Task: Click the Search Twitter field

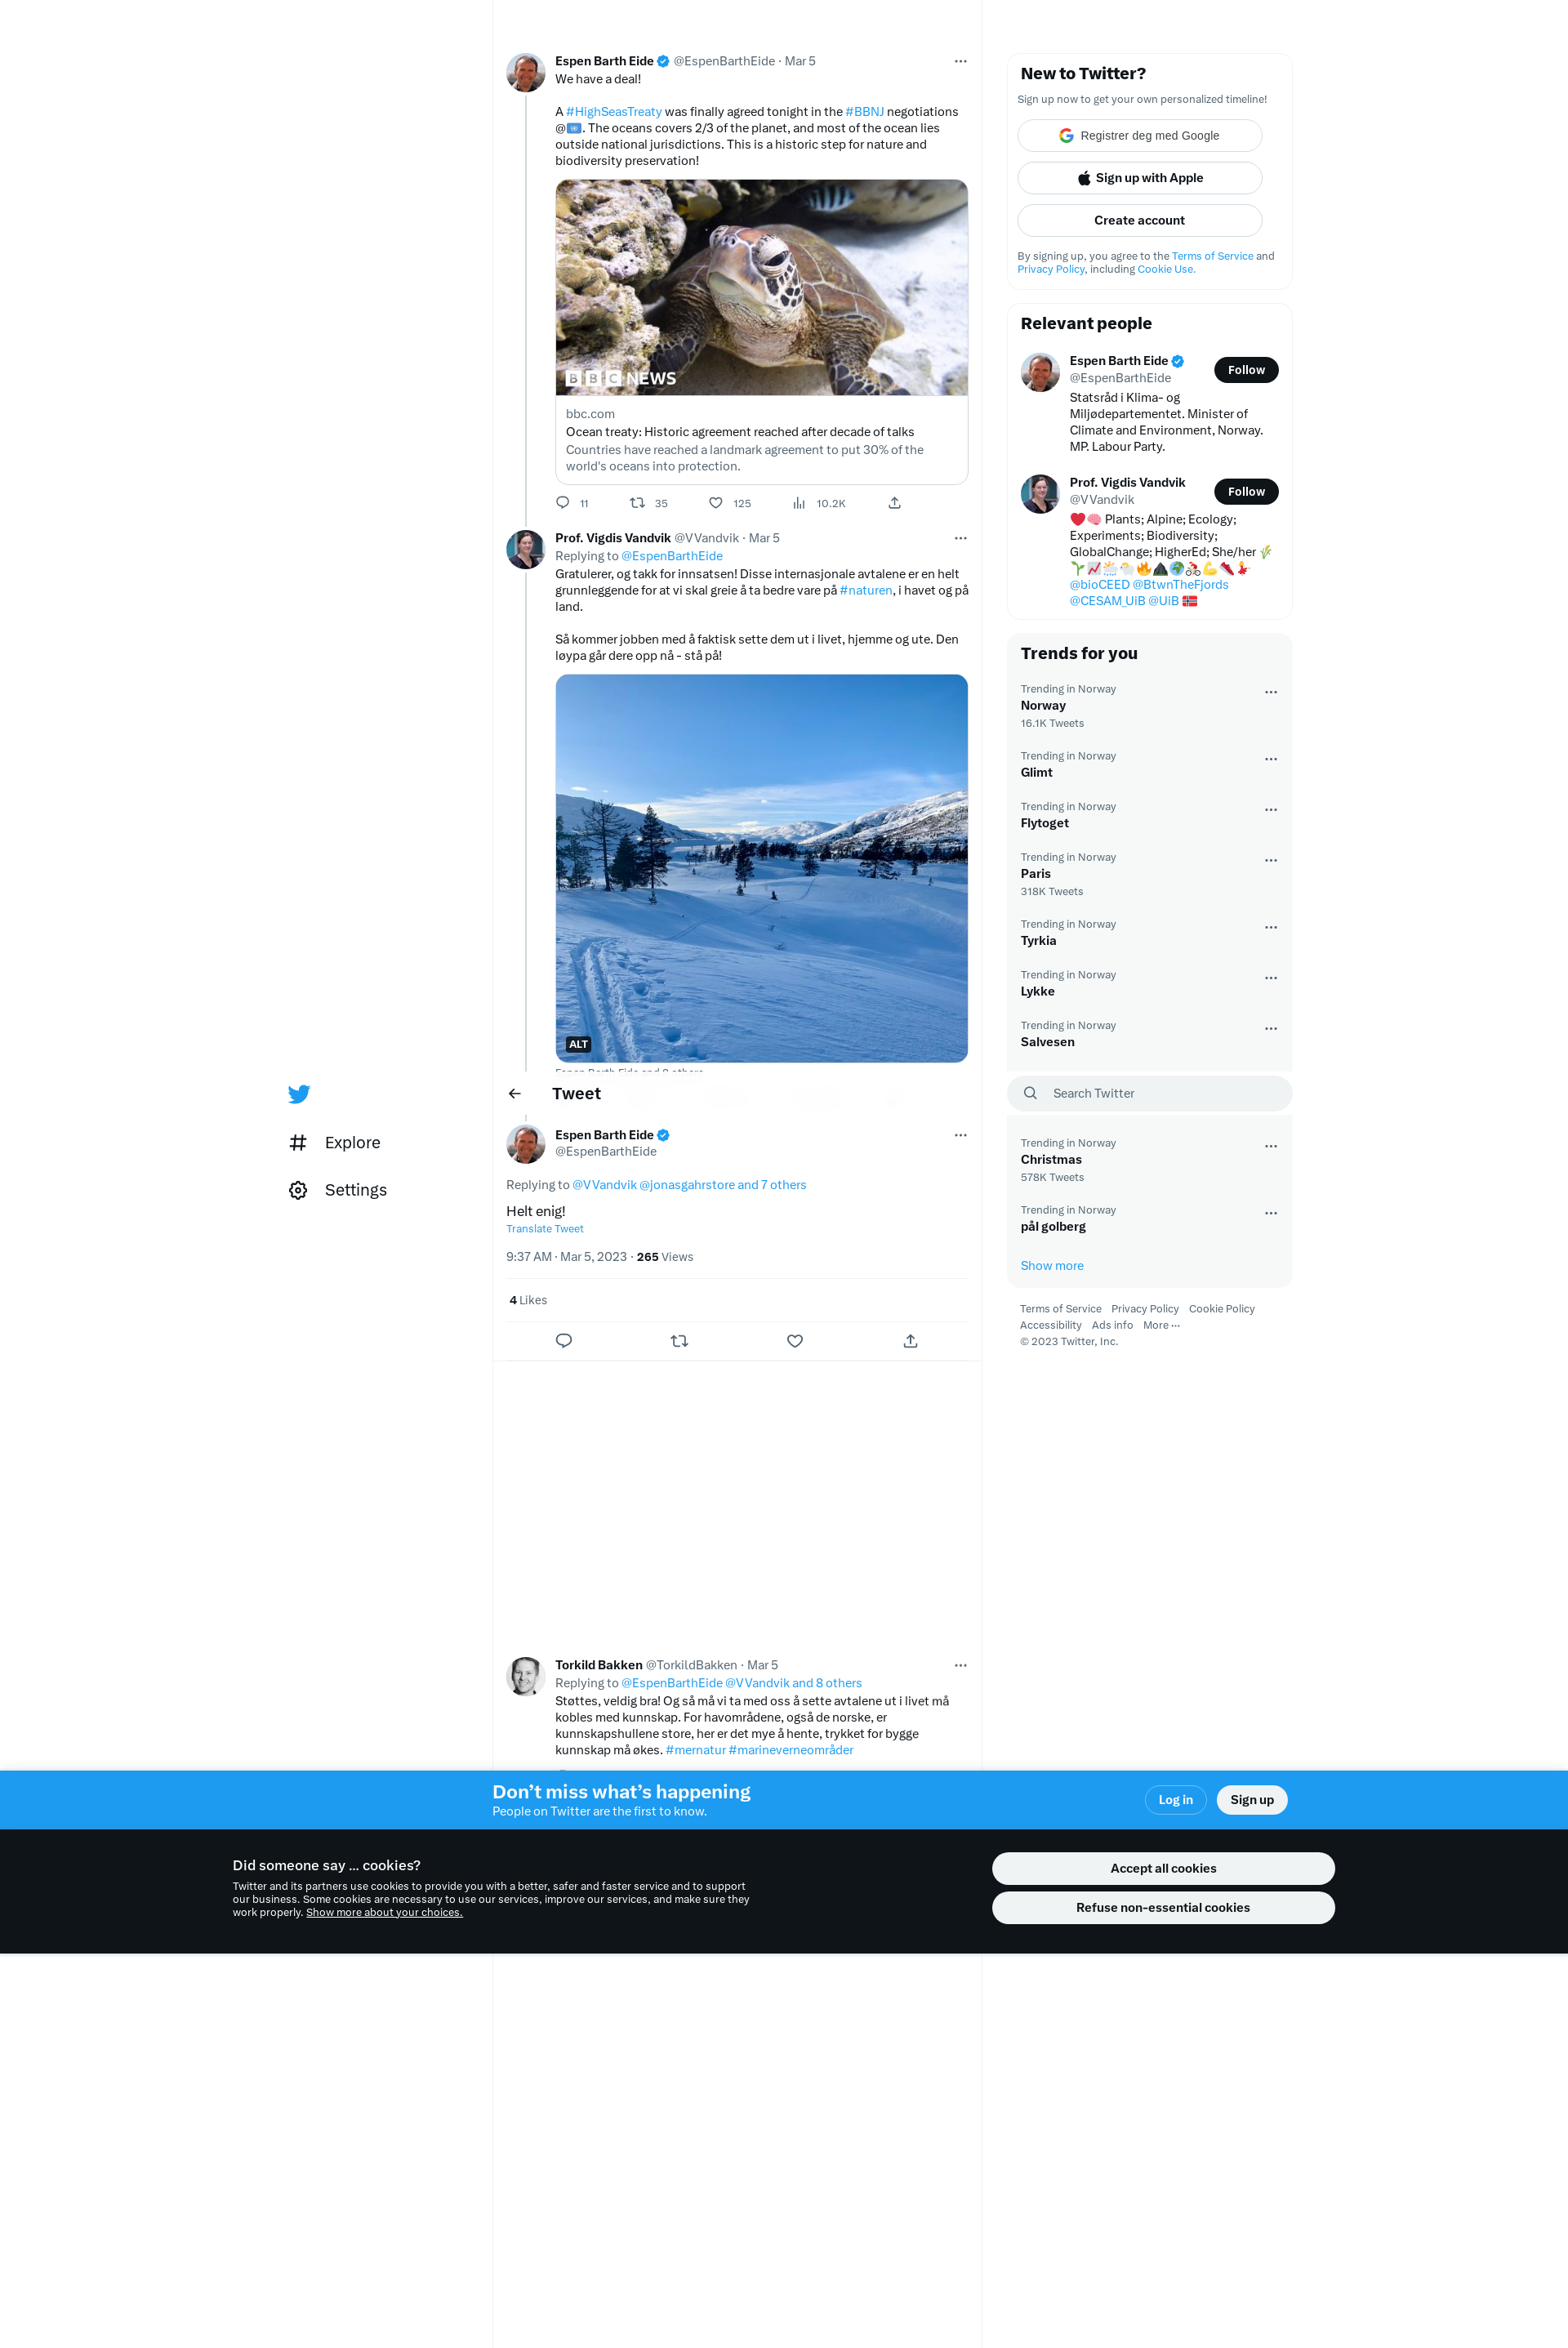Action: click(1150, 1093)
